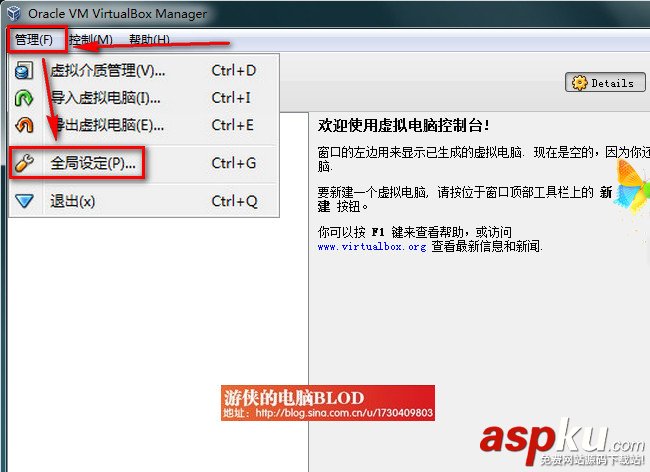
Task: Click the Ctrl+D shortcut text
Action: (234, 71)
